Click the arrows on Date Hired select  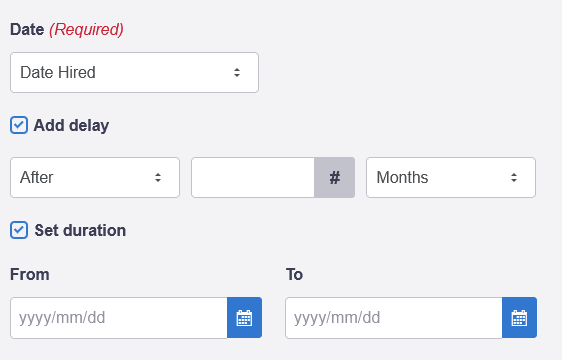pyautogui.click(x=237, y=73)
